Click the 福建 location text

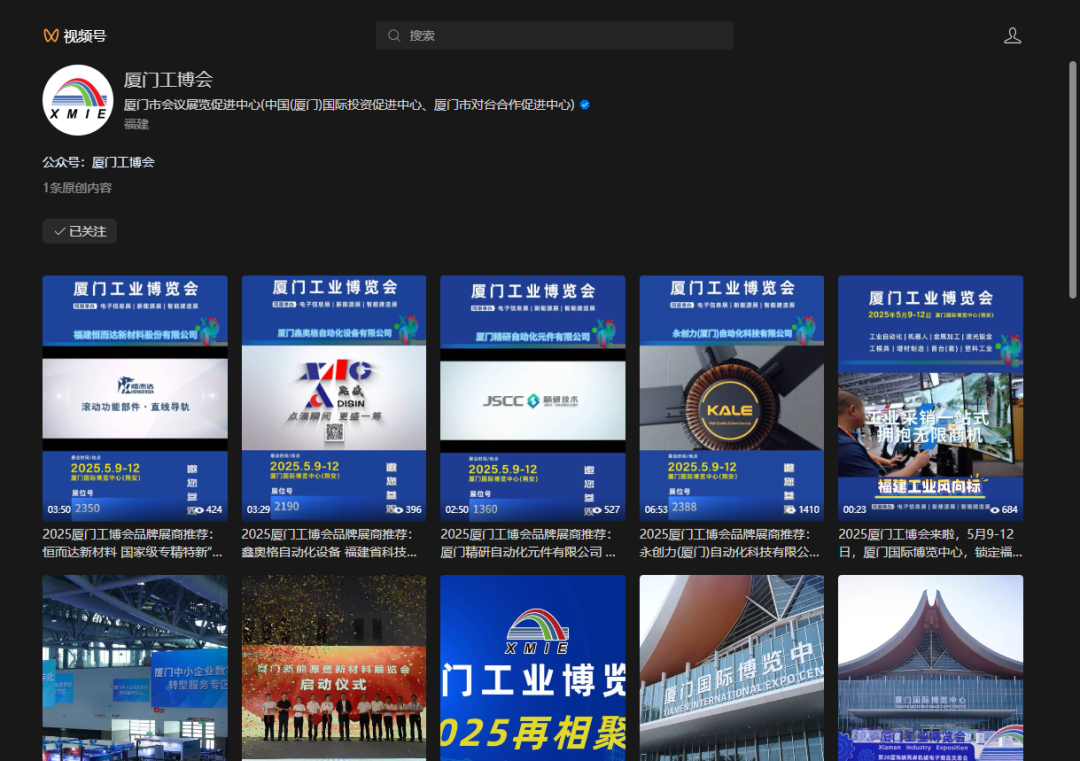(136, 124)
